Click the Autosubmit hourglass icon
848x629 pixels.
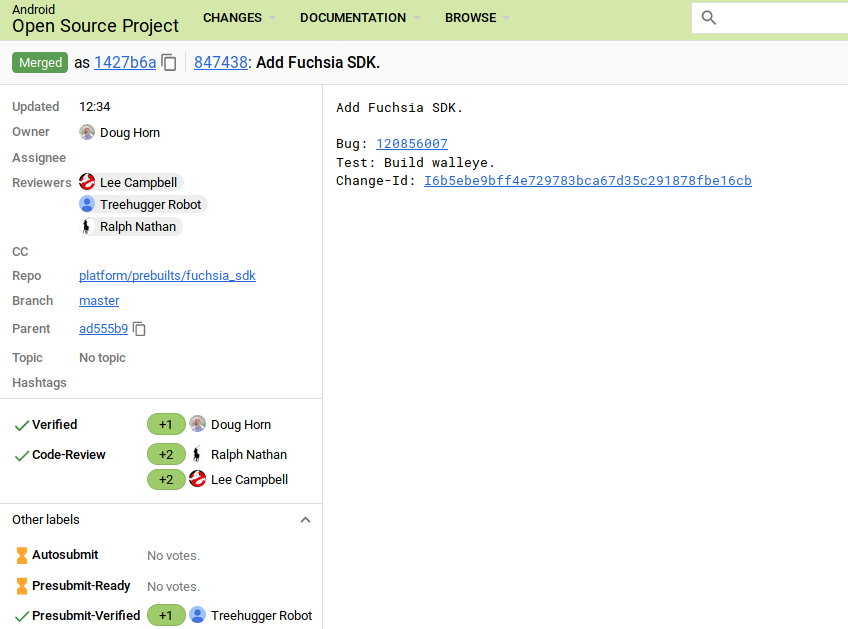pyautogui.click(x=22, y=555)
